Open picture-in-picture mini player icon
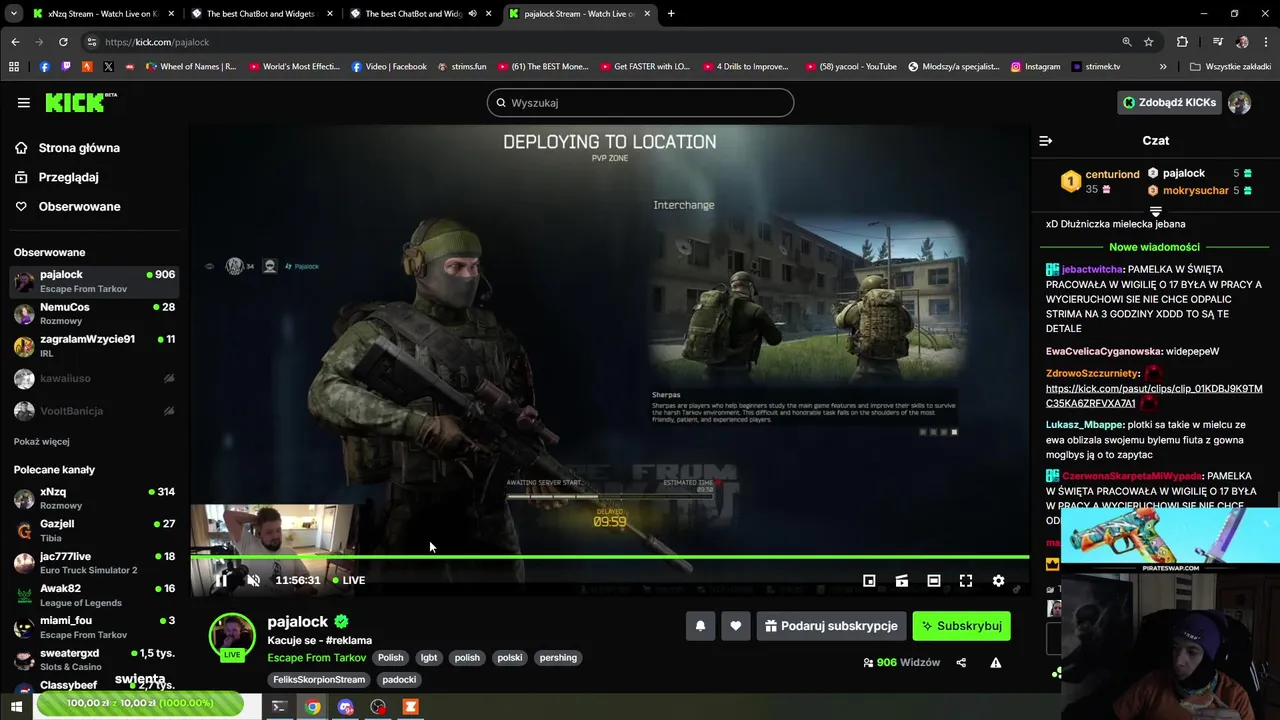This screenshot has width=1280, height=720. (869, 580)
